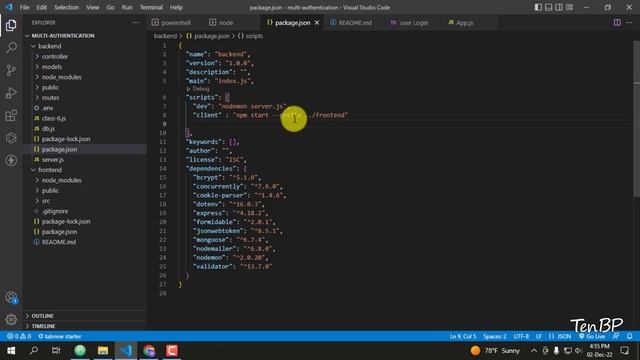
Task: Toggle bottom panel layout icon
Action: point(549,7)
